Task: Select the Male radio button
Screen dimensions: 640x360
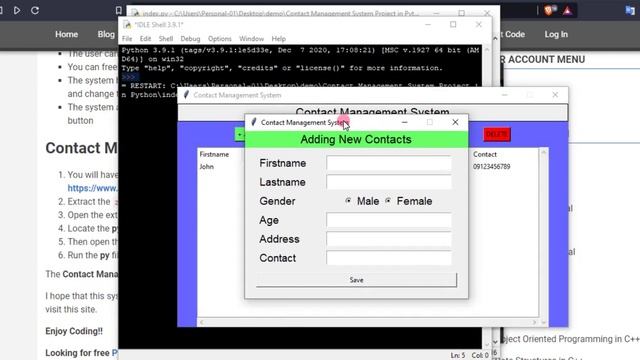Action: [348, 201]
